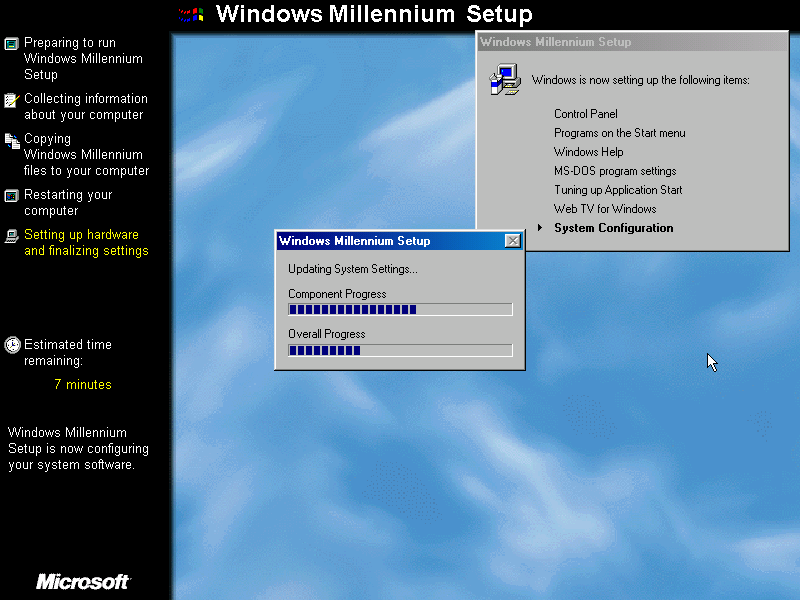Screen dimensions: 800x600
Task: Click 'Setup is now configuring your system software' text
Action: 78,448
